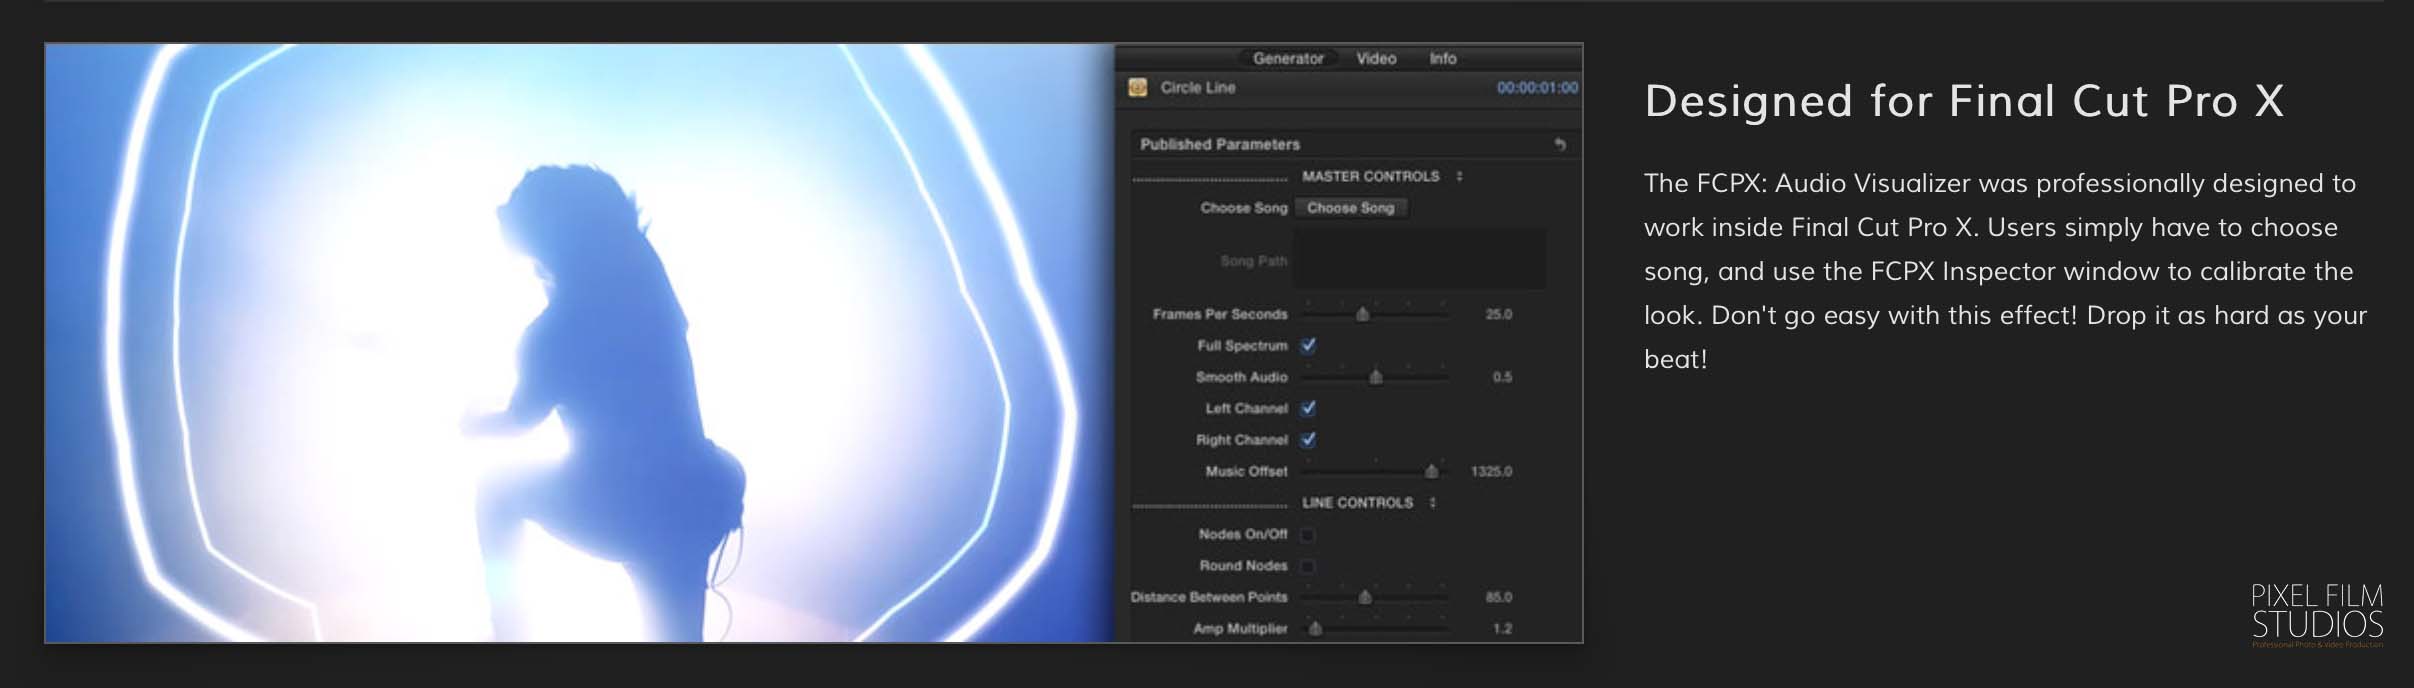This screenshot has height=688, width=2414.
Task: Switch to the Generator tab
Action: tap(1288, 59)
